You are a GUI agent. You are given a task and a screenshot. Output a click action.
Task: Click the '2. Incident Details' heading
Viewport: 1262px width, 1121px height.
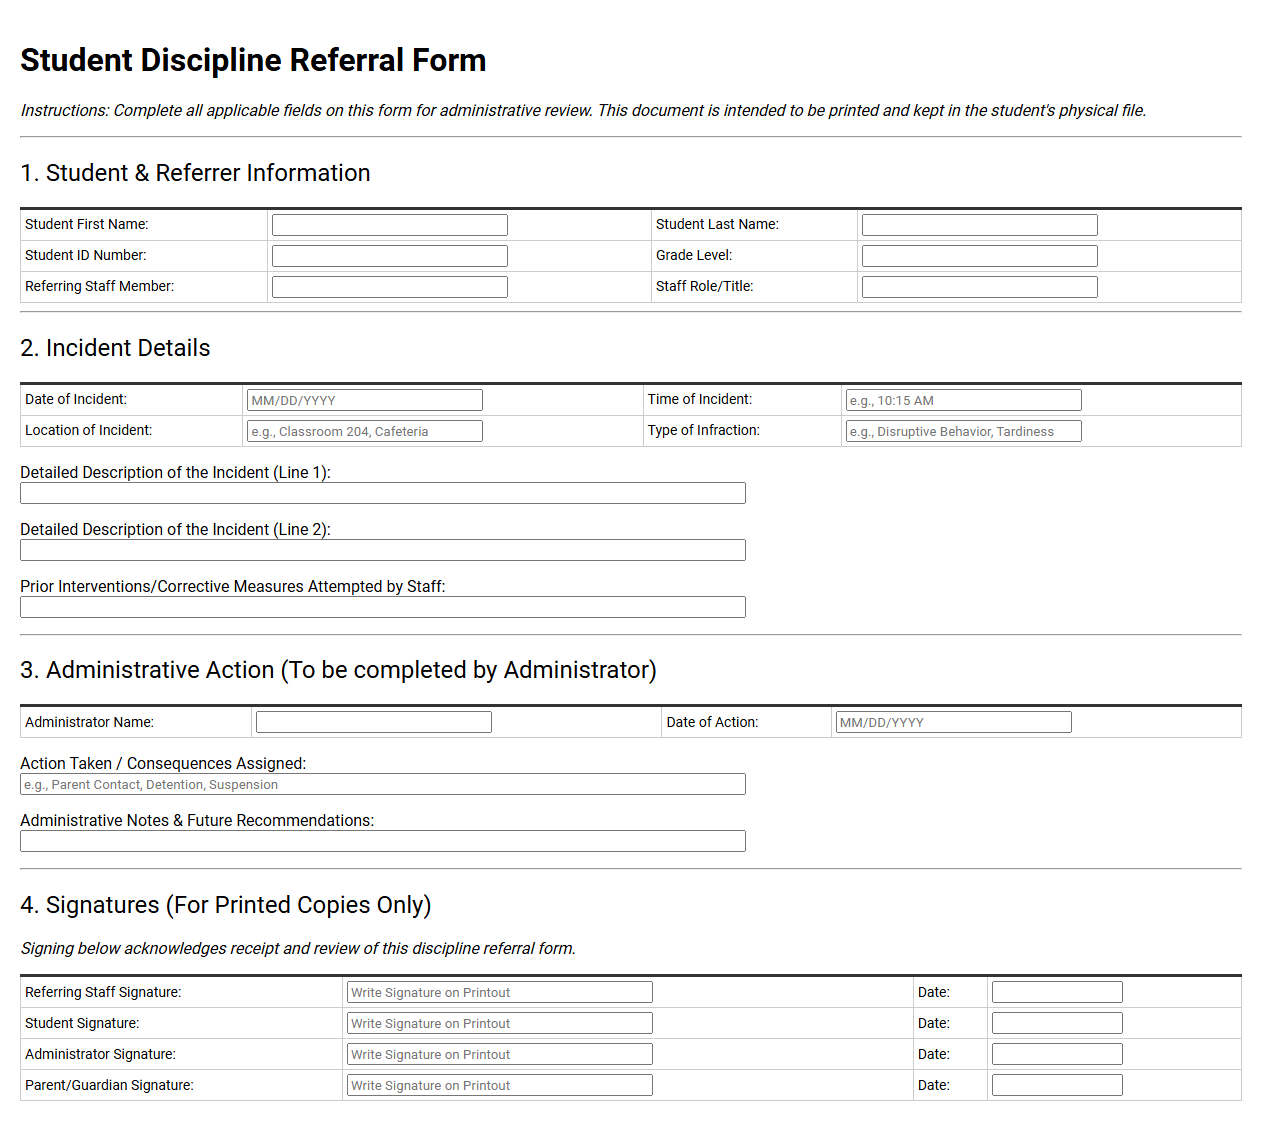pos(115,348)
